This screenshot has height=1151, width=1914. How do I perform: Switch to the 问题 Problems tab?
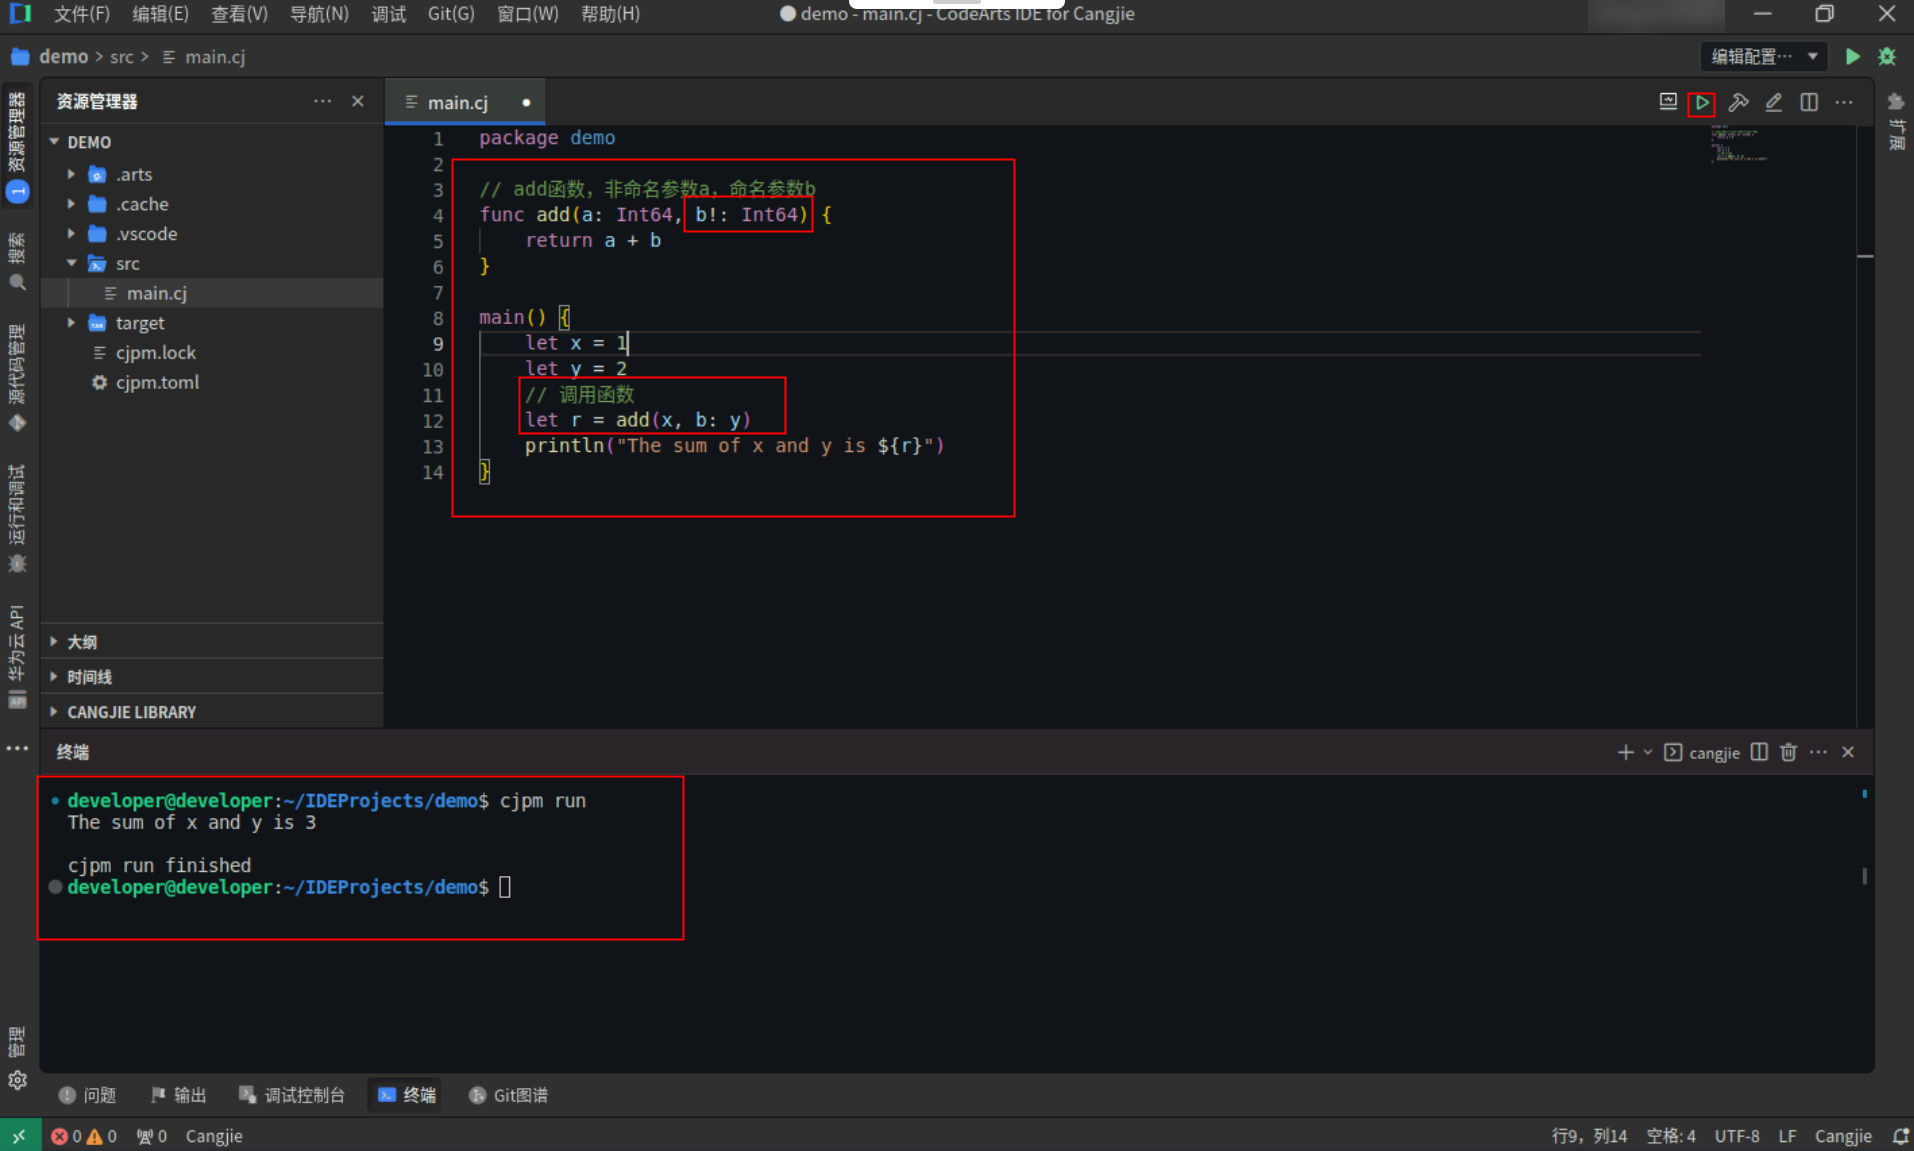(88, 1095)
